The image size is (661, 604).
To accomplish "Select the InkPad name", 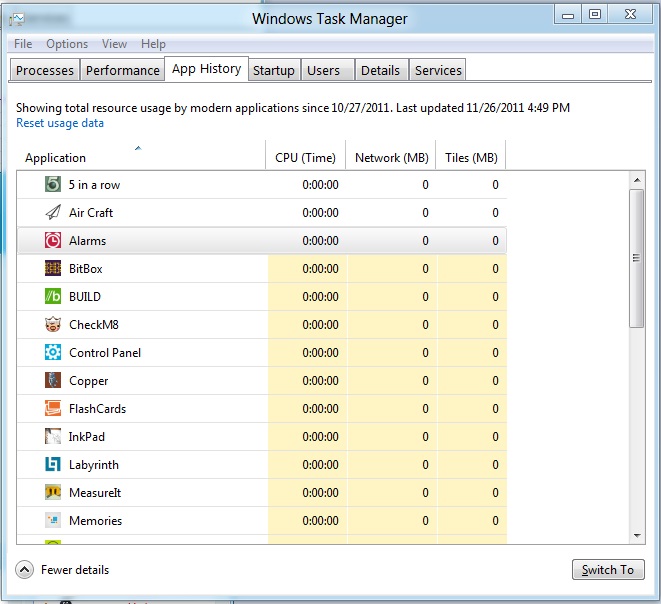I will pyautogui.click(x=87, y=437).
